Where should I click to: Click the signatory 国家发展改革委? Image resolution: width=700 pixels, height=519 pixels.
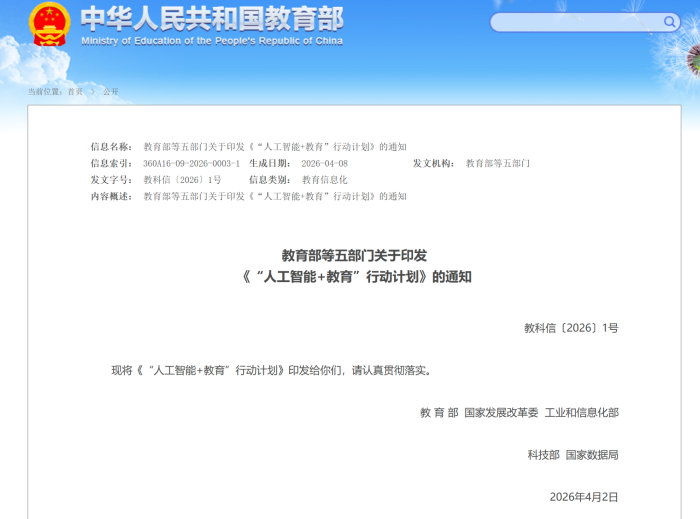coord(501,413)
